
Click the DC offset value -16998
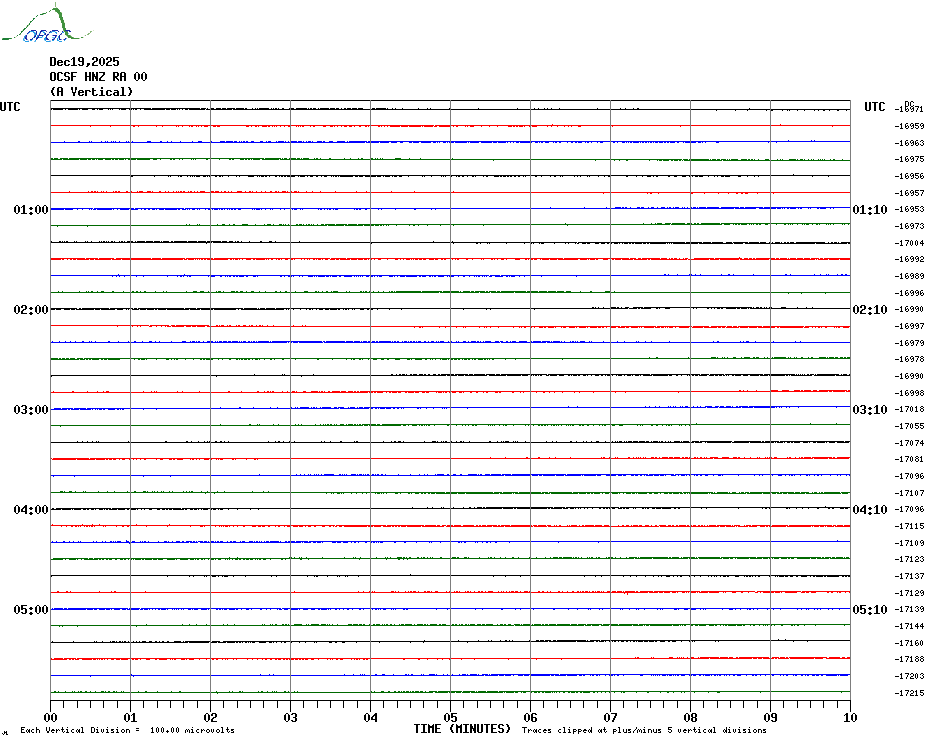(909, 393)
